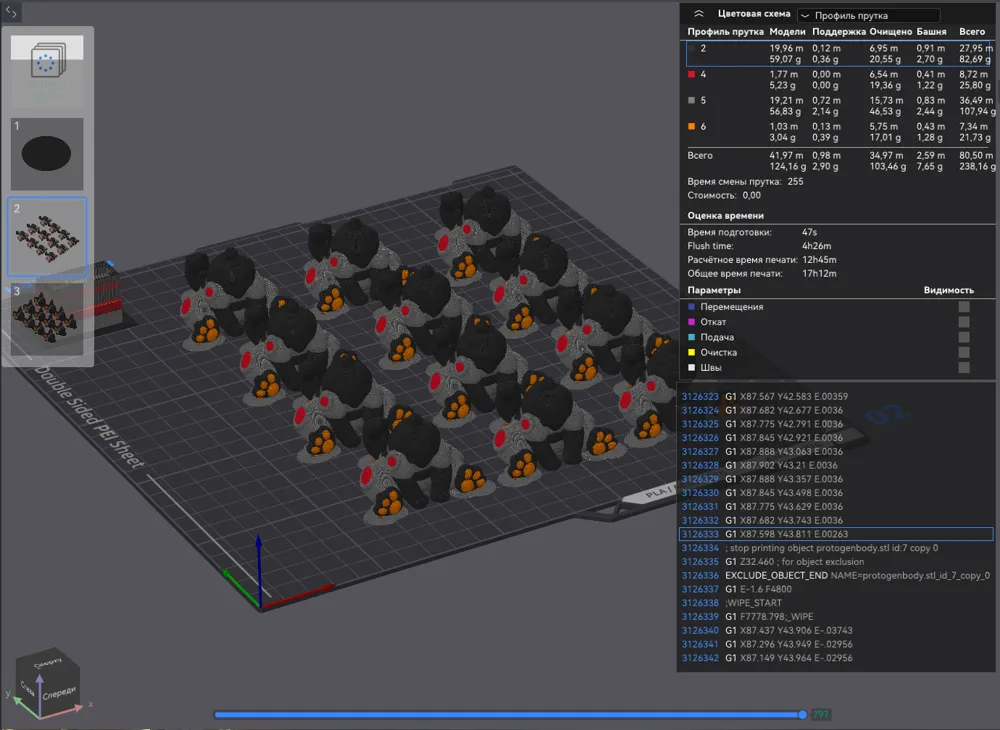Click the Поддержка column header
Screen dimensions: 1000x730
839,31
